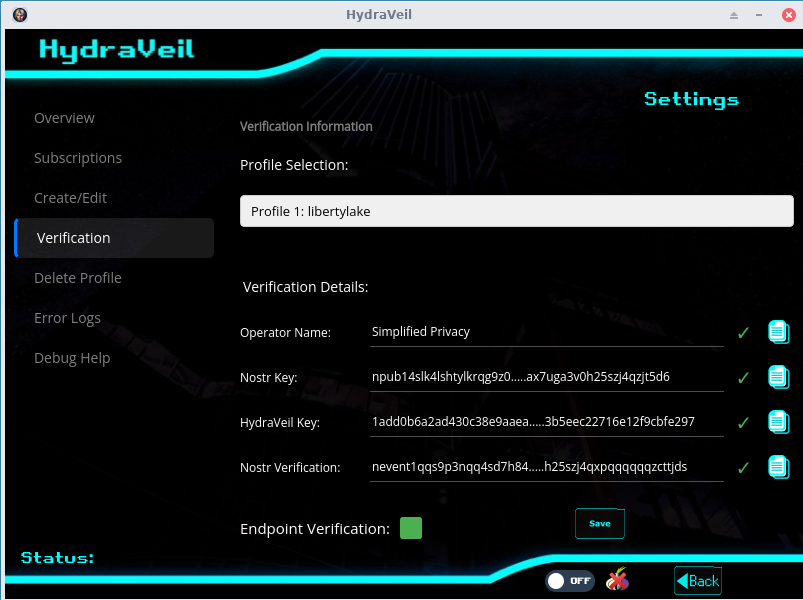803x600 pixels.
Task: Open the Overview settings section
Action: (64, 118)
